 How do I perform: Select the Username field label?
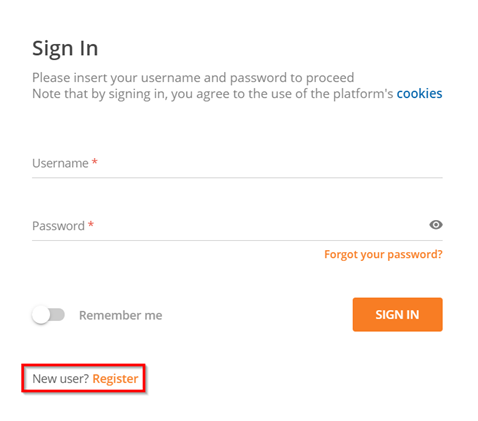pyautogui.click(x=60, y=163)
